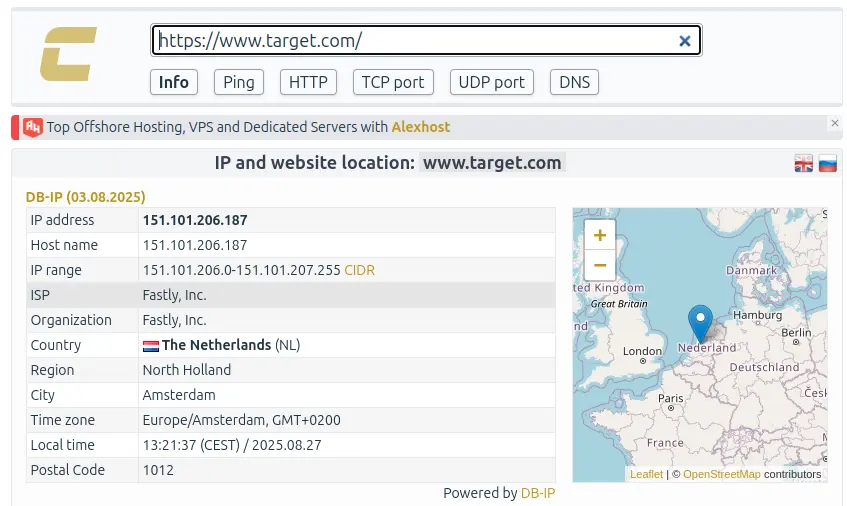
Task: Open the DB-IP powered-by link
Action: (537, 493)
